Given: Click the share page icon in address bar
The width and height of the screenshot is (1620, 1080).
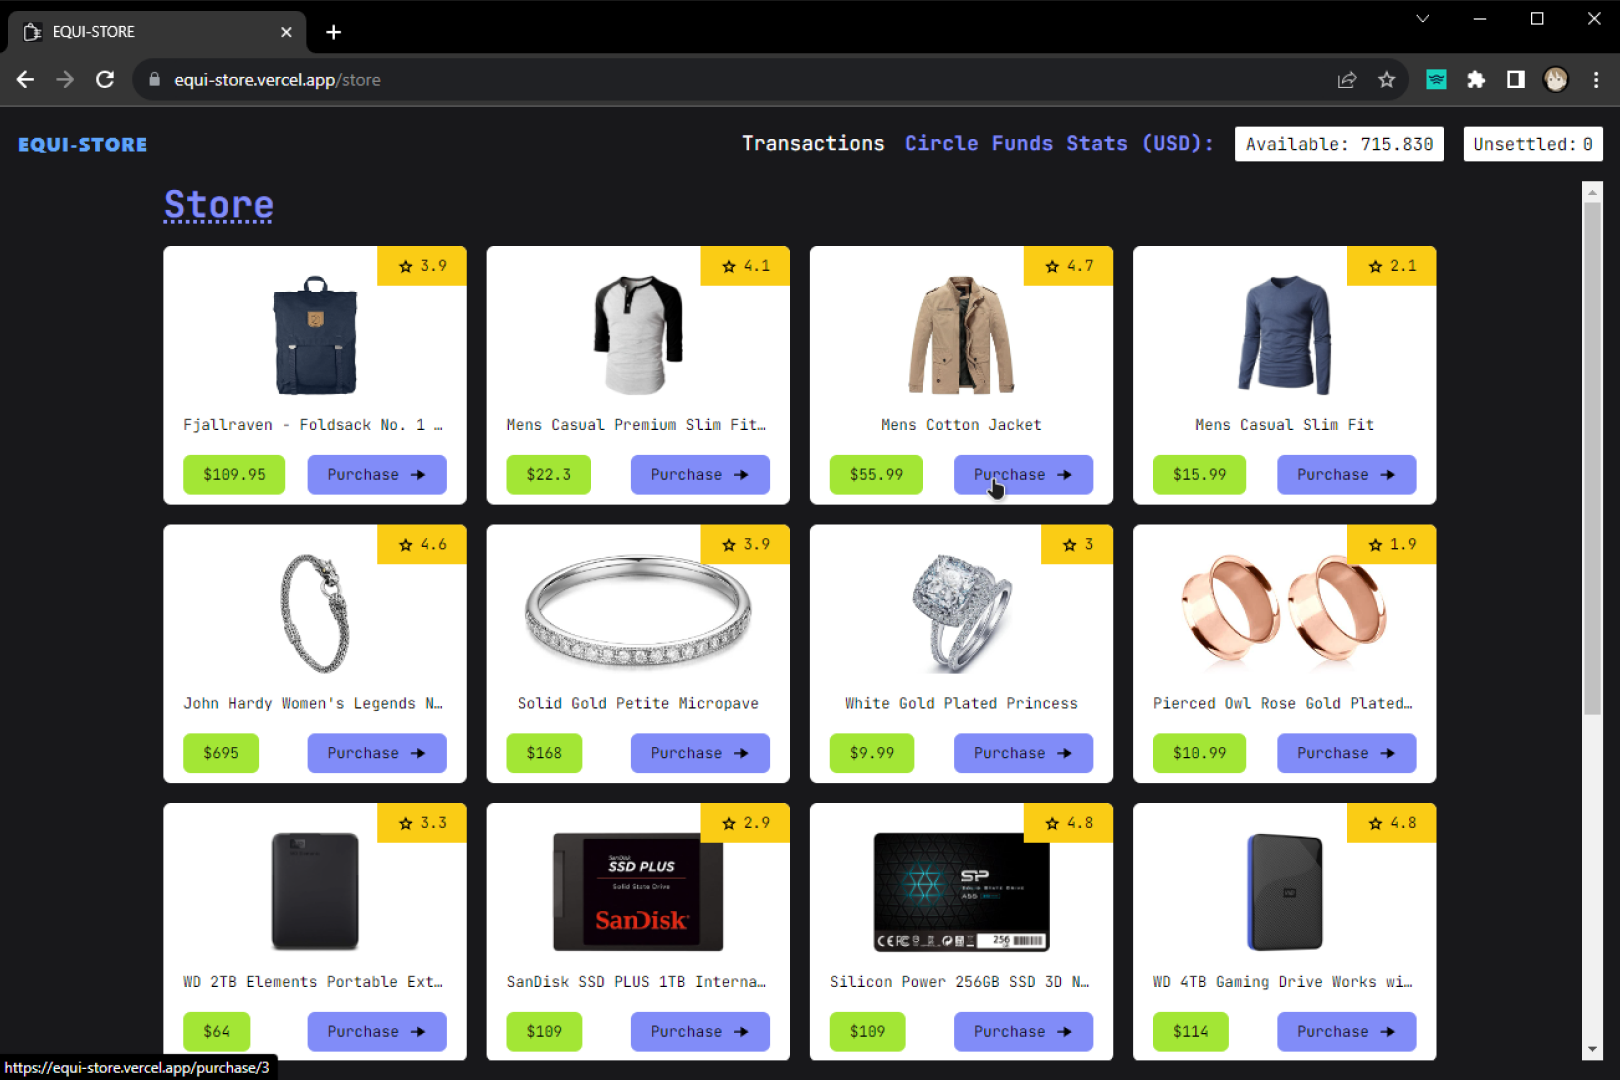Looking at the screenshot, I should click(x=1347, y=80).
